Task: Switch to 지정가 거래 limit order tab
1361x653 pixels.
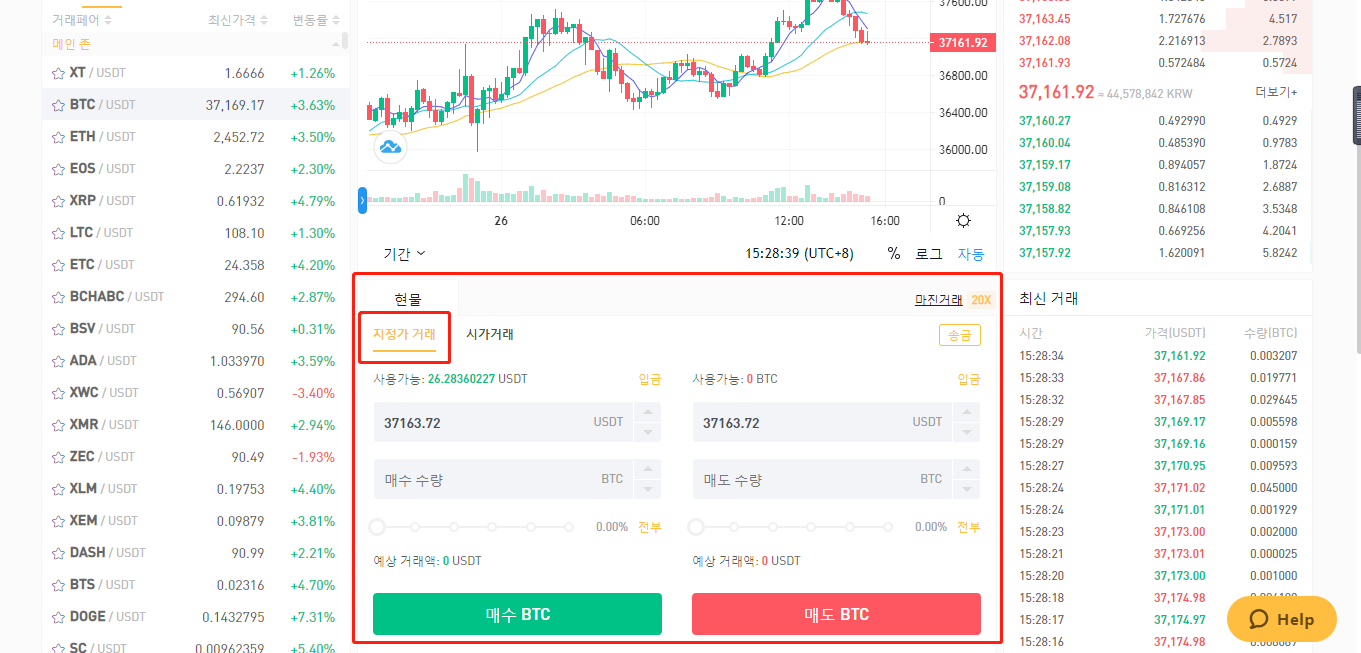Action: 404,334
